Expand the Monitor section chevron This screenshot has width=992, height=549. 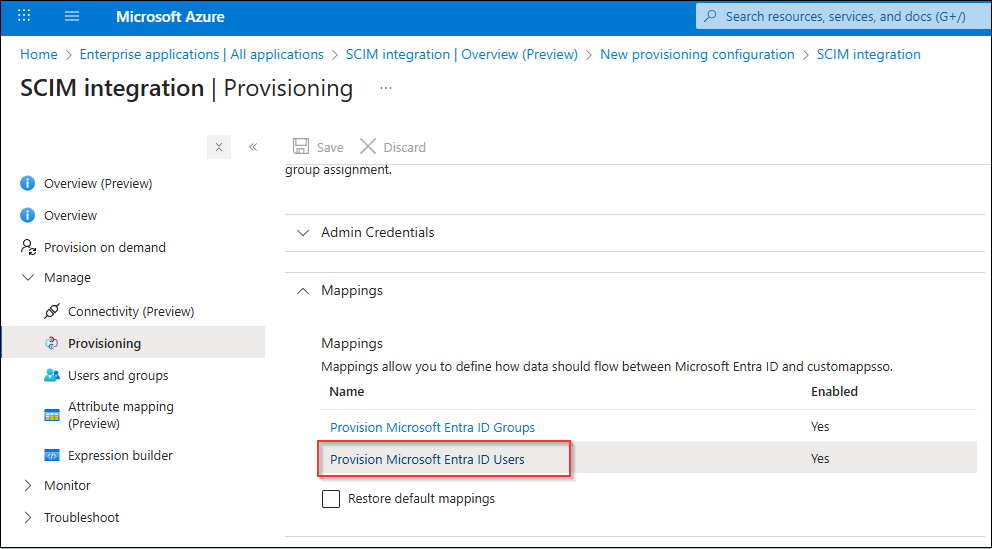(x=27, y=486)
